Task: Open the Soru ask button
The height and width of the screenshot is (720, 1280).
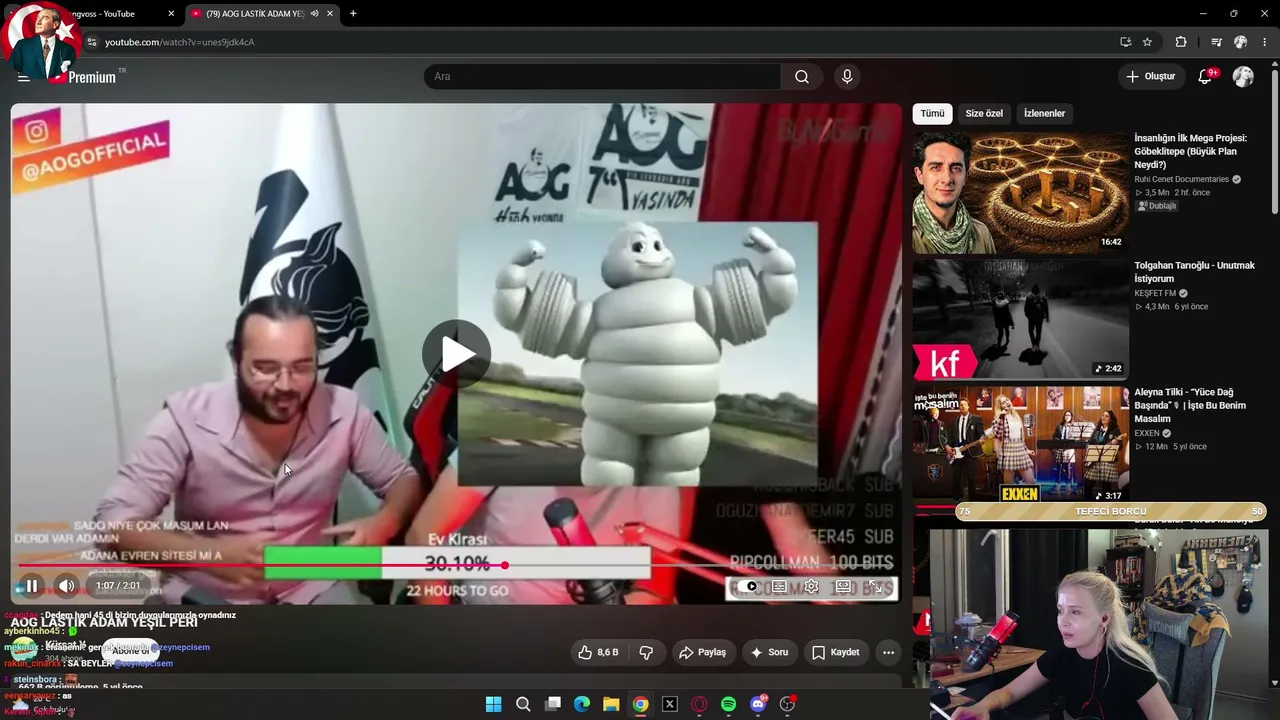Action: [769, 652]
